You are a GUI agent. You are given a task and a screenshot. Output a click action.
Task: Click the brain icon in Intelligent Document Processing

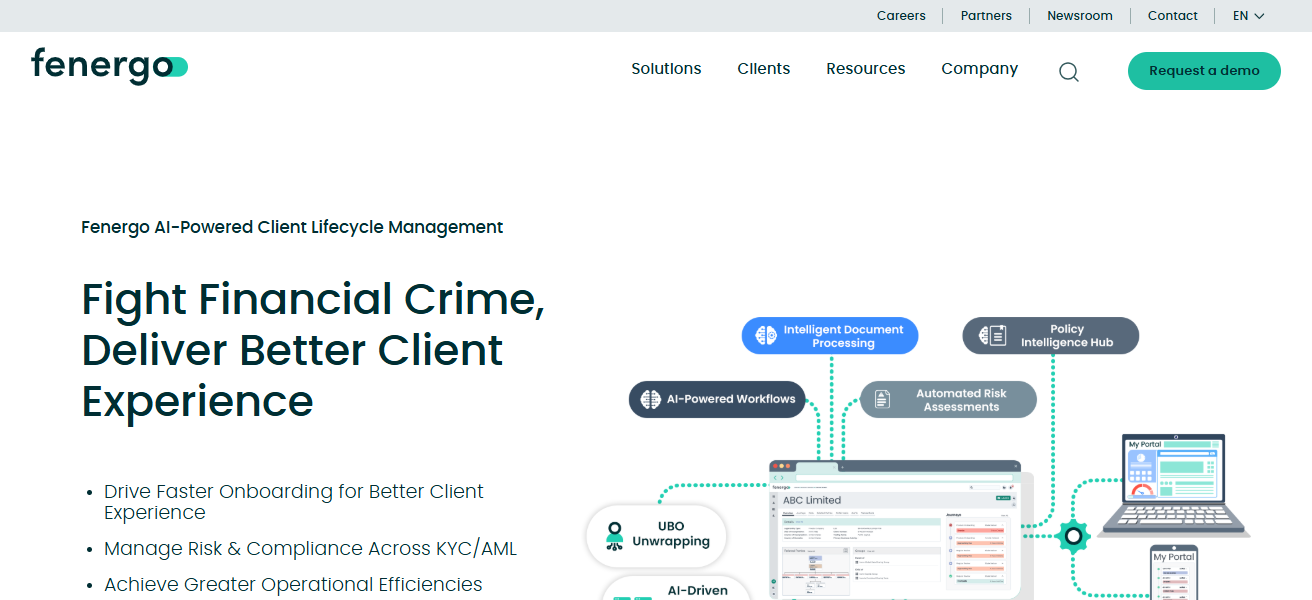point(766,336)
